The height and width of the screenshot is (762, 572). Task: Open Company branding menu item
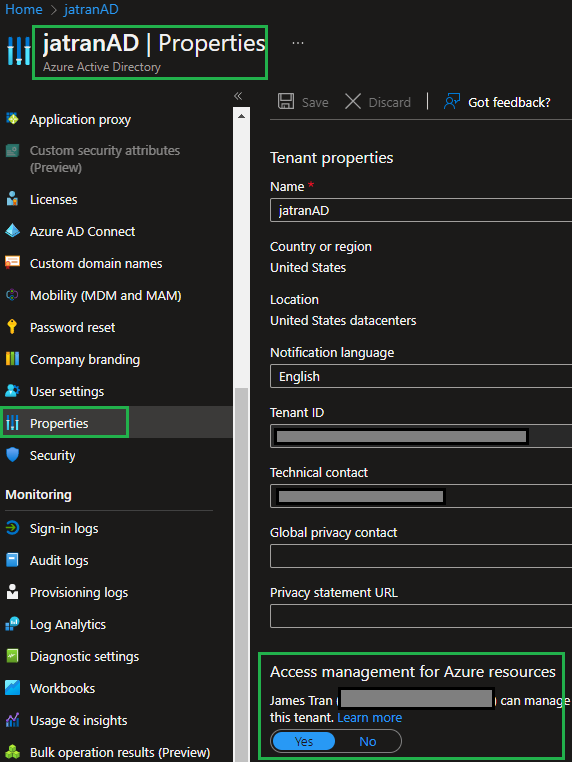[85, 360]
